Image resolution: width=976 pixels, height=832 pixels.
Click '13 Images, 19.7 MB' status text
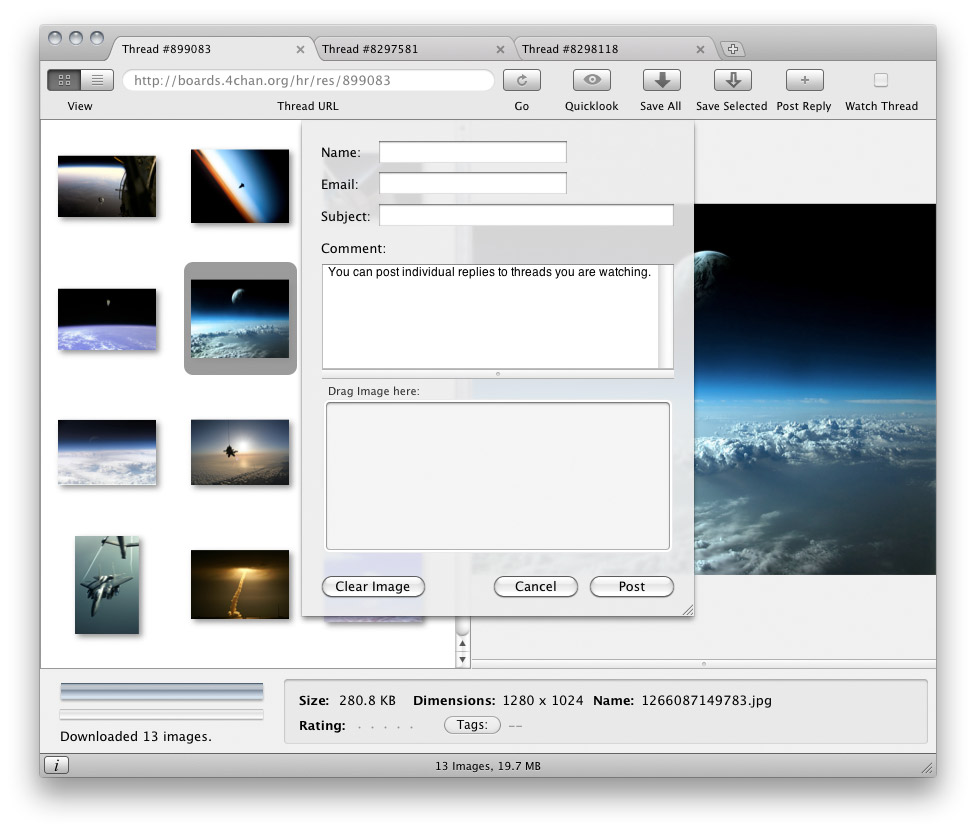click(488, 765)
